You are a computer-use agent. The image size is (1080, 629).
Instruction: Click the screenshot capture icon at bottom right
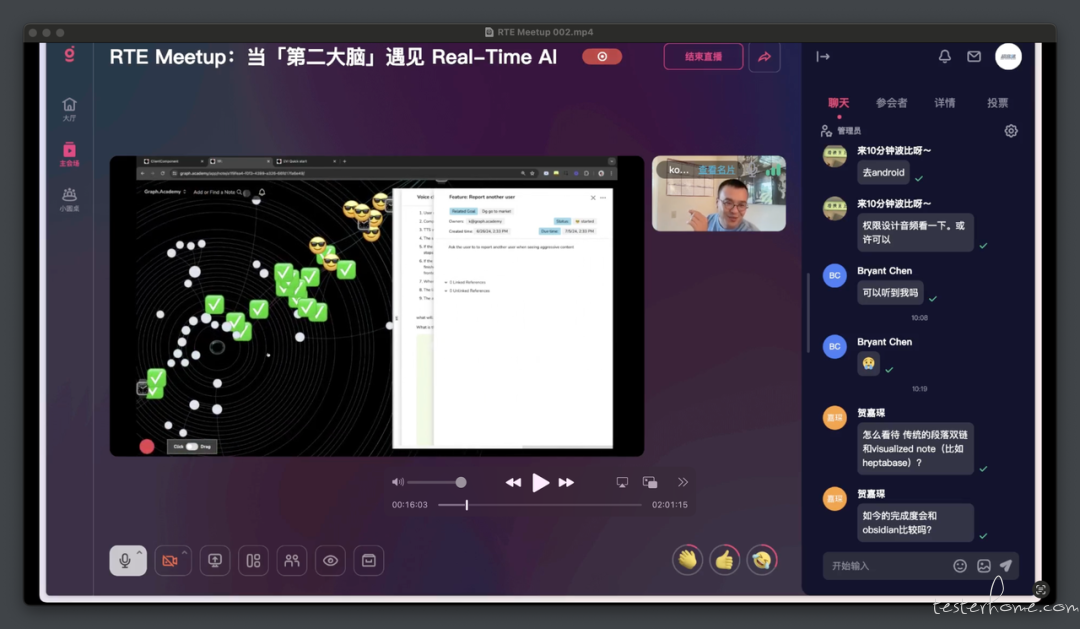[x=1041, y=589]
